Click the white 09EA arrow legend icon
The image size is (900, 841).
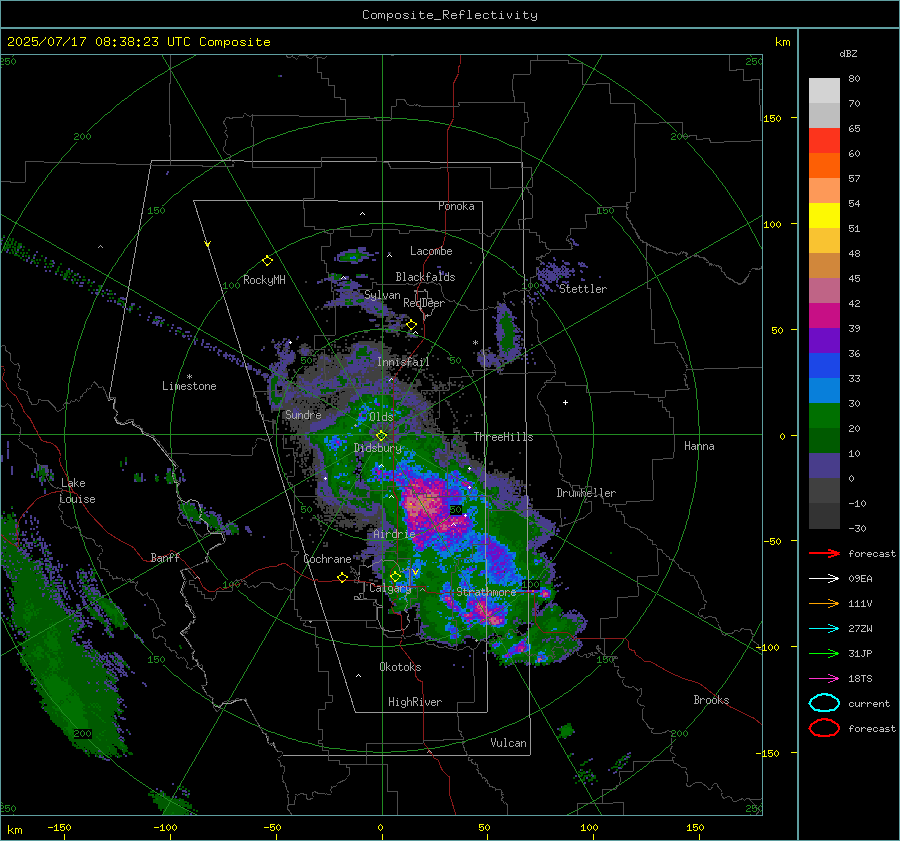click(824, 578)
